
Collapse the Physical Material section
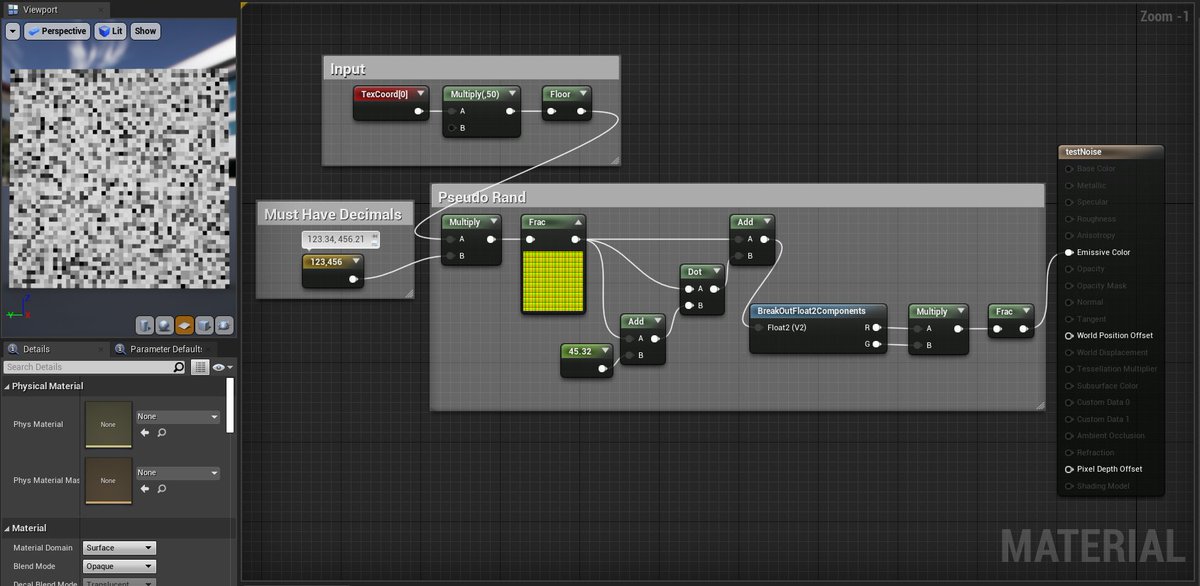click(x=8, y=386)
